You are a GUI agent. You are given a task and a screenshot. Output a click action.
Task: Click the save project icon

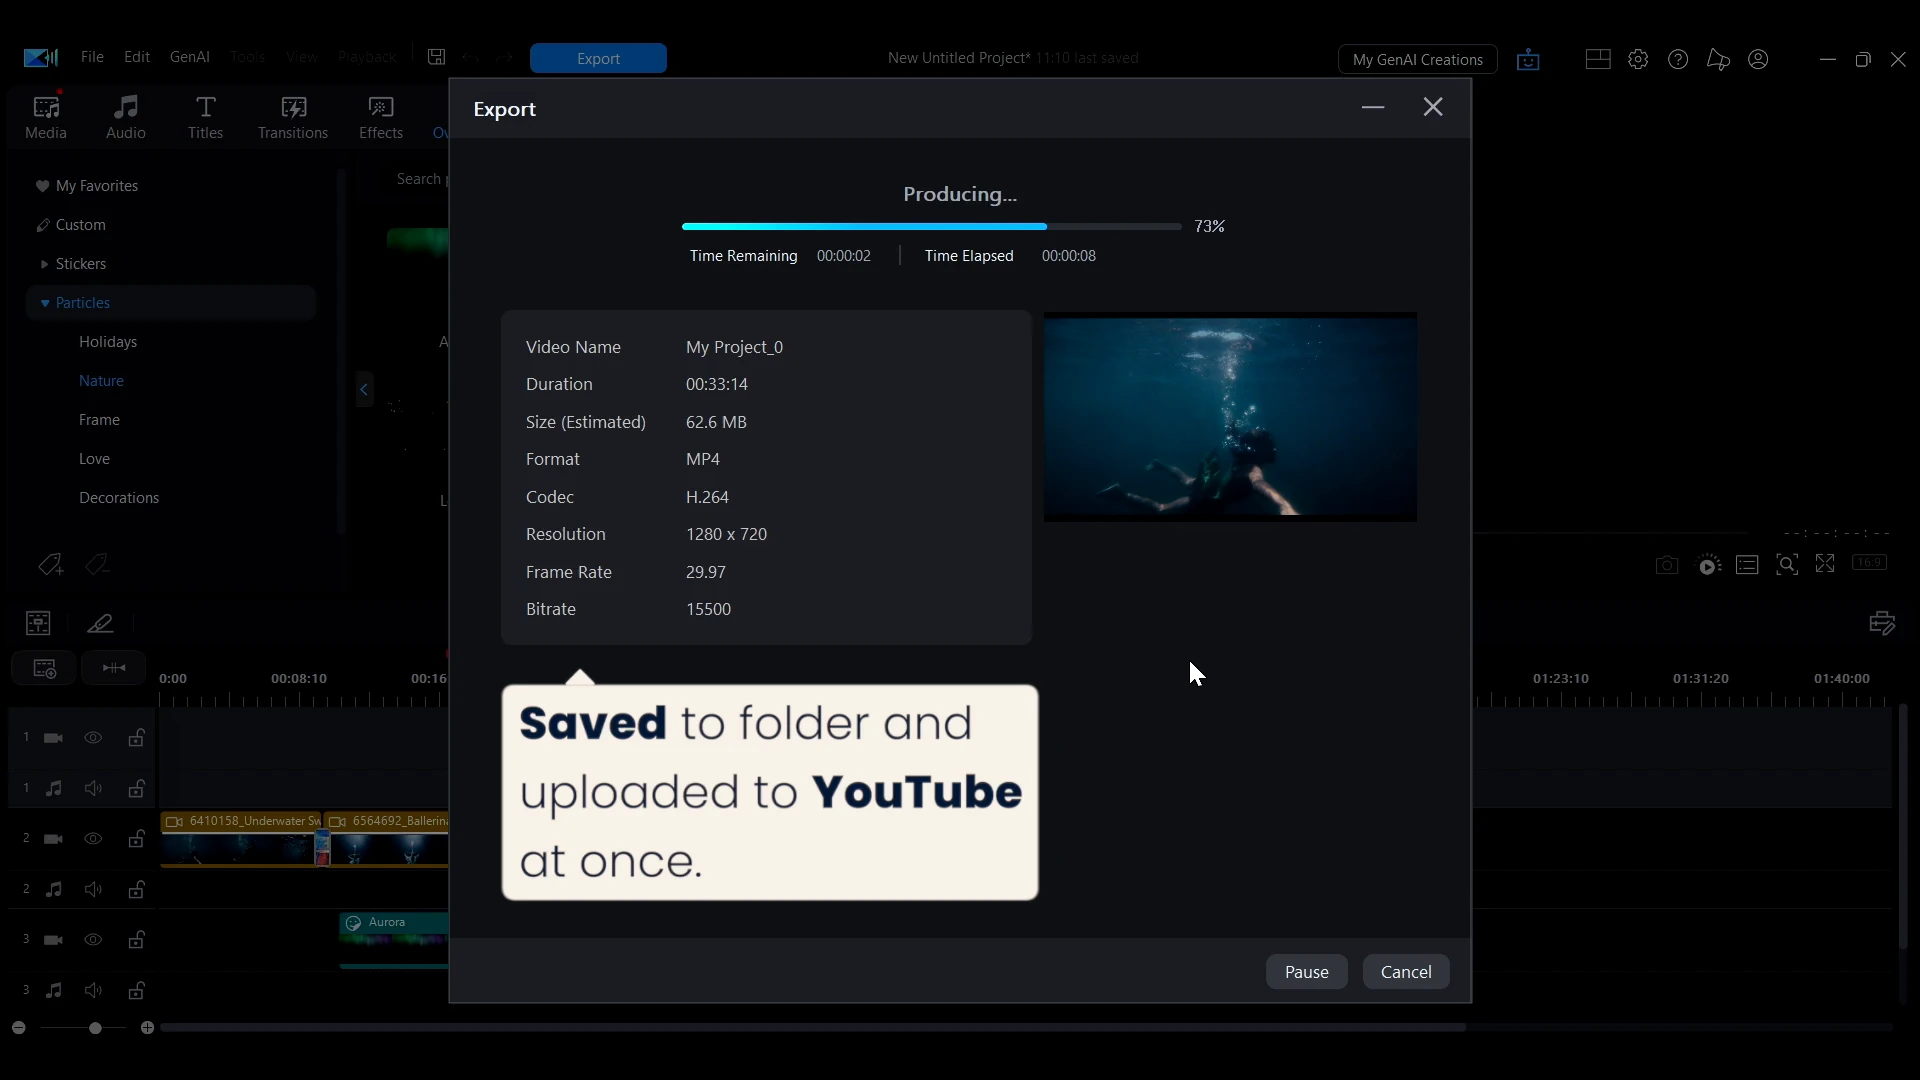tap(436, 57)
